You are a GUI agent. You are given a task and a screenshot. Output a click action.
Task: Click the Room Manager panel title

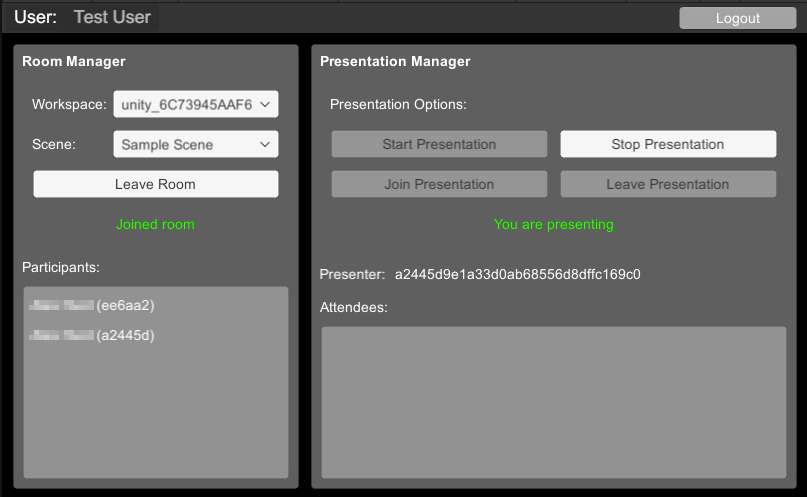(74, 61)
